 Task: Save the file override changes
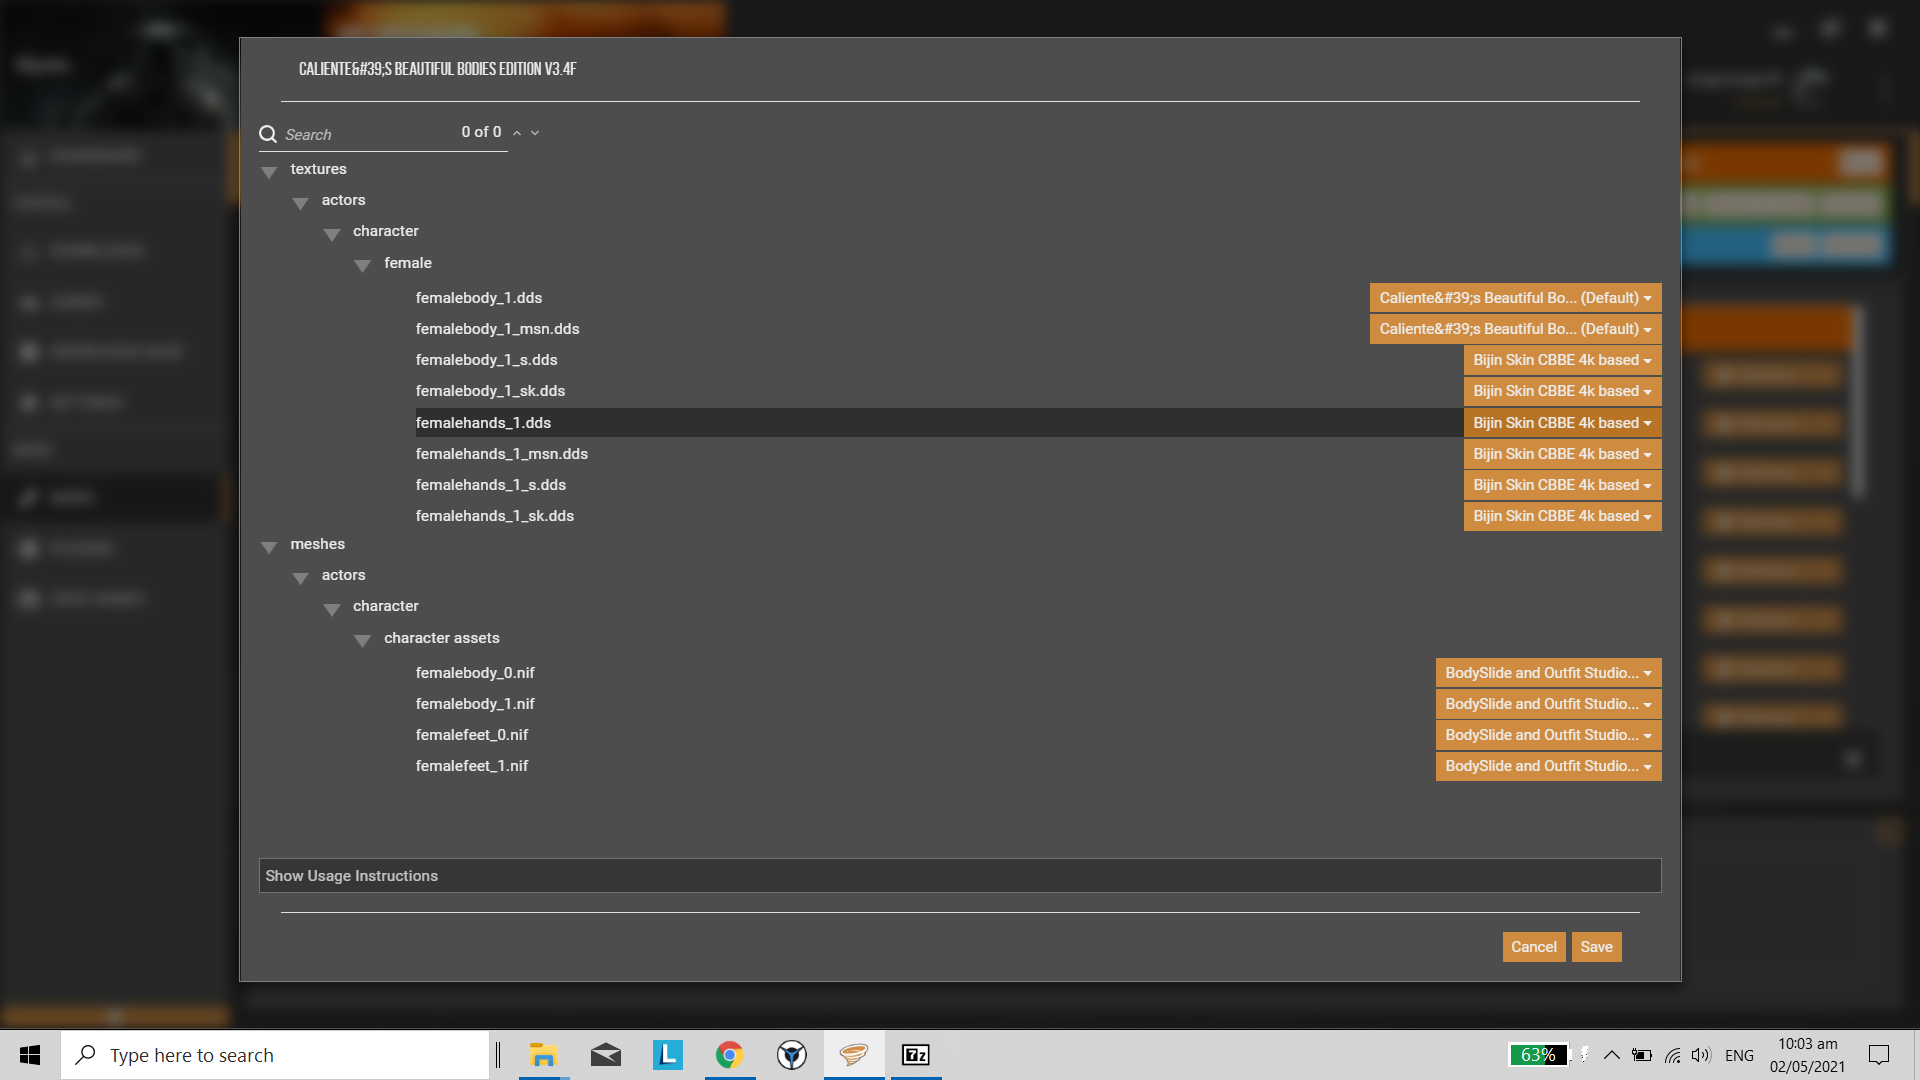[x=1597, y=947]
